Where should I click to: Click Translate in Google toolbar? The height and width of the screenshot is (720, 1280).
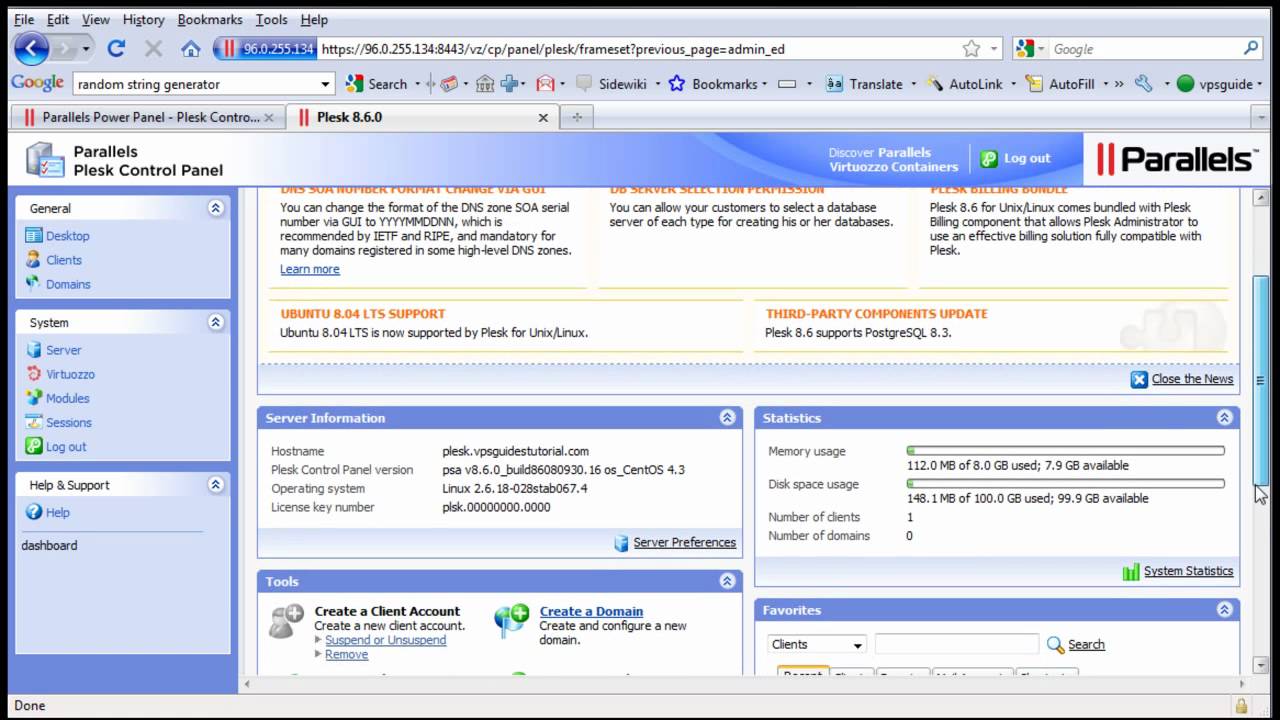pos(864,84)
